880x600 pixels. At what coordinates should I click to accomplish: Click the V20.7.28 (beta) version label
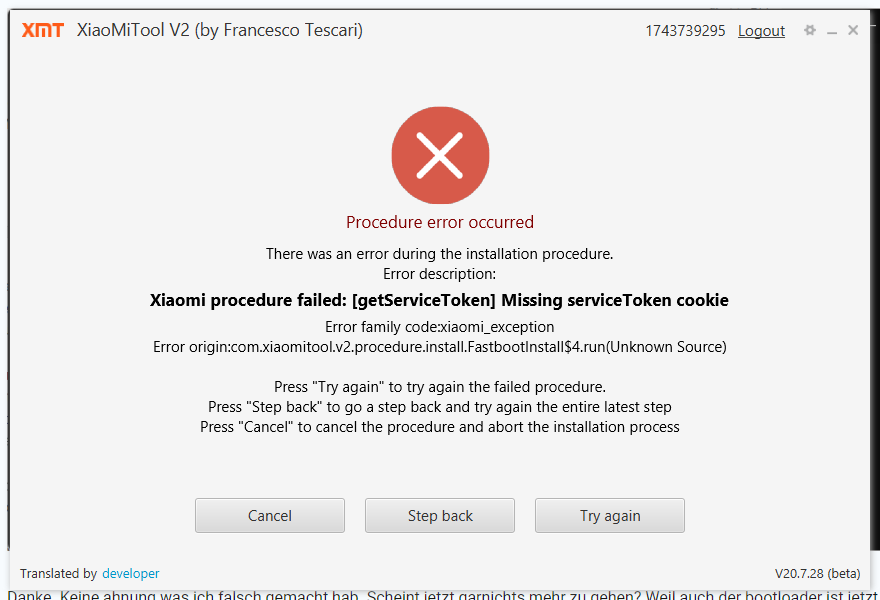[817, 573]
